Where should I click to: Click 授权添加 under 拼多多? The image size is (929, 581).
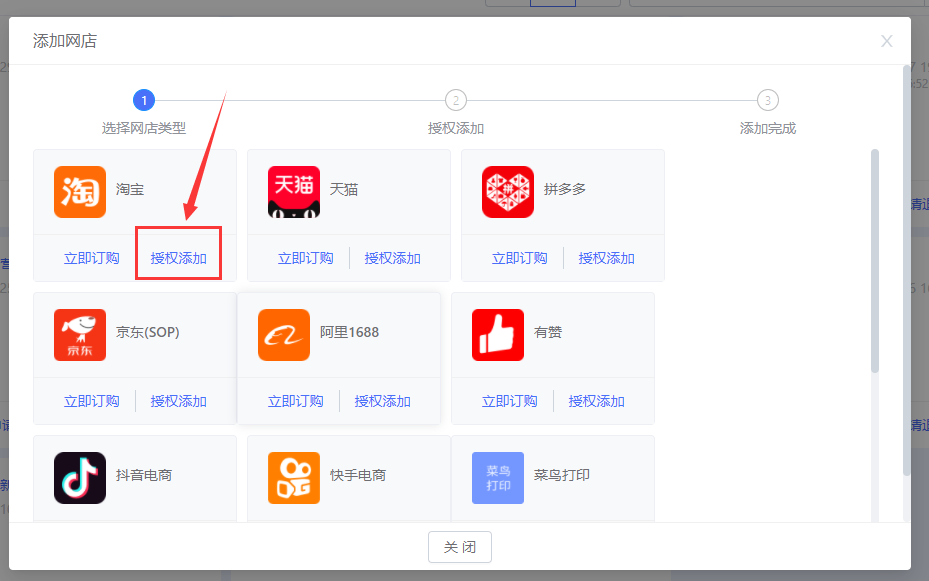(x=606, y=258)
